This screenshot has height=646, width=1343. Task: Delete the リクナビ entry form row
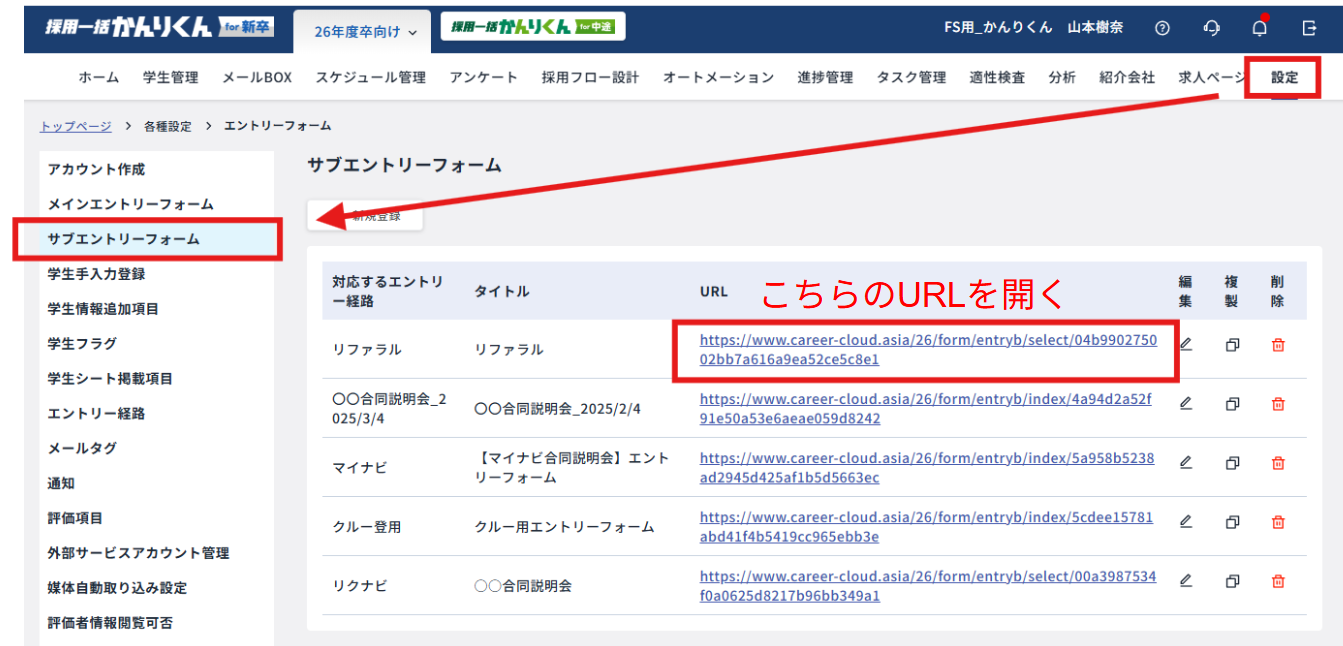(x=1278, y=581)
